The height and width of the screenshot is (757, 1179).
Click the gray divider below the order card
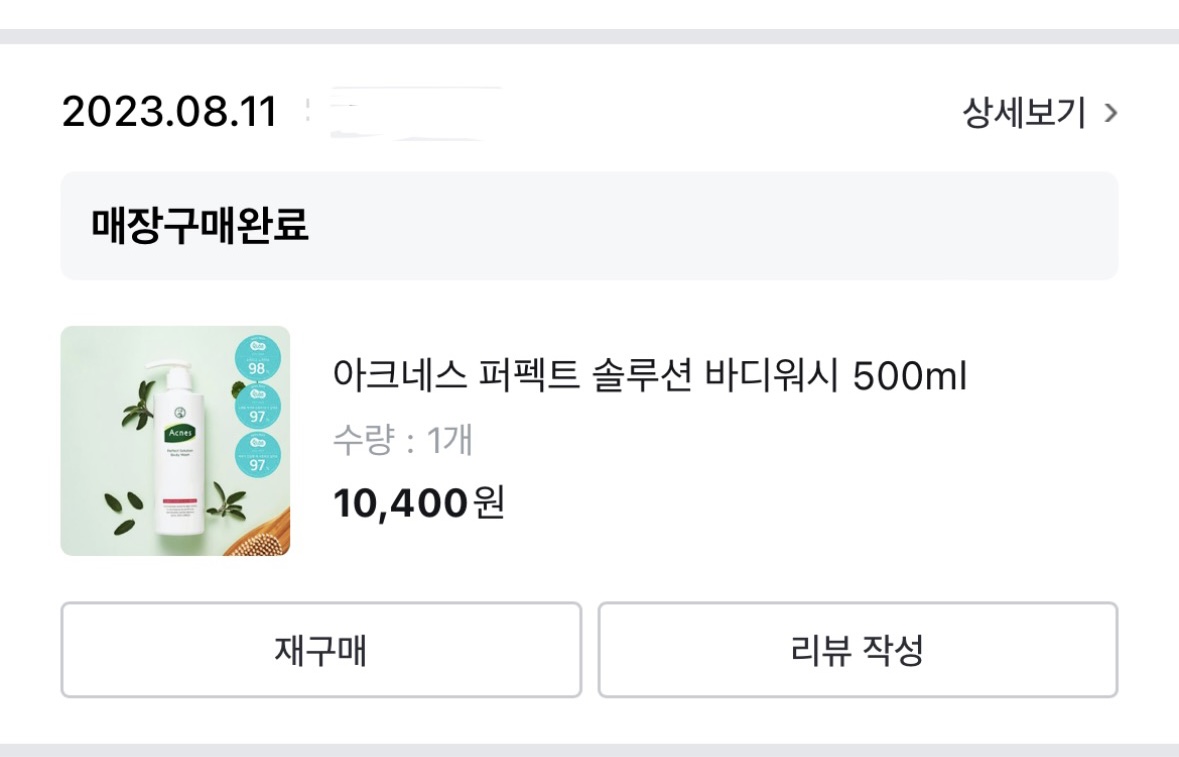pos(589,749)
